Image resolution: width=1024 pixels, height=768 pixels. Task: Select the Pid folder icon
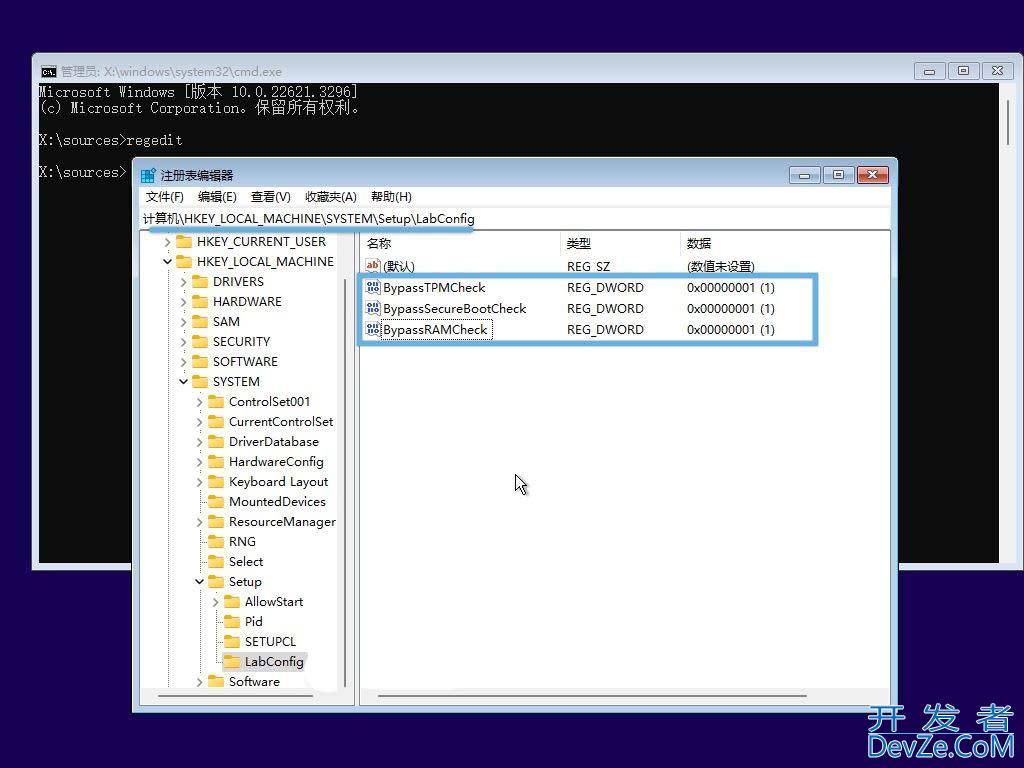click(232, 621)
